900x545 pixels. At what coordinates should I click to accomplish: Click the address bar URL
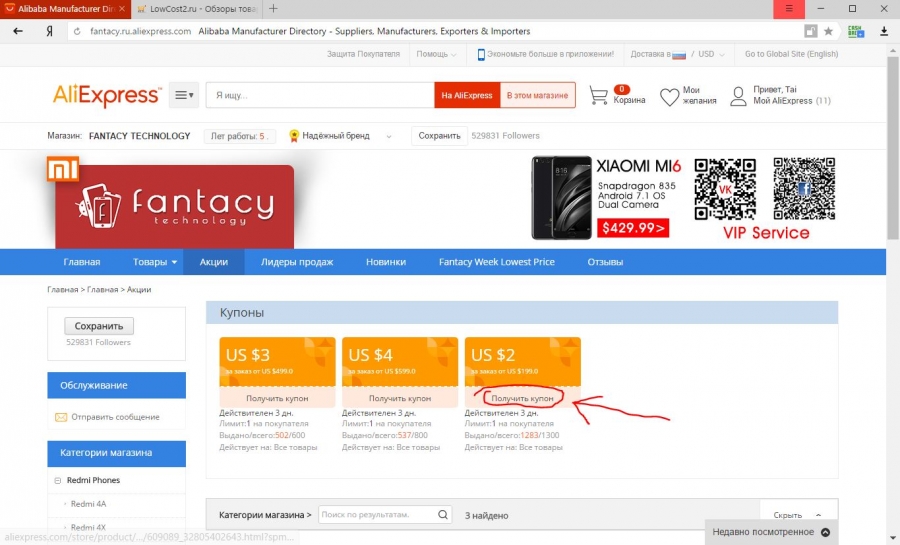141,31
